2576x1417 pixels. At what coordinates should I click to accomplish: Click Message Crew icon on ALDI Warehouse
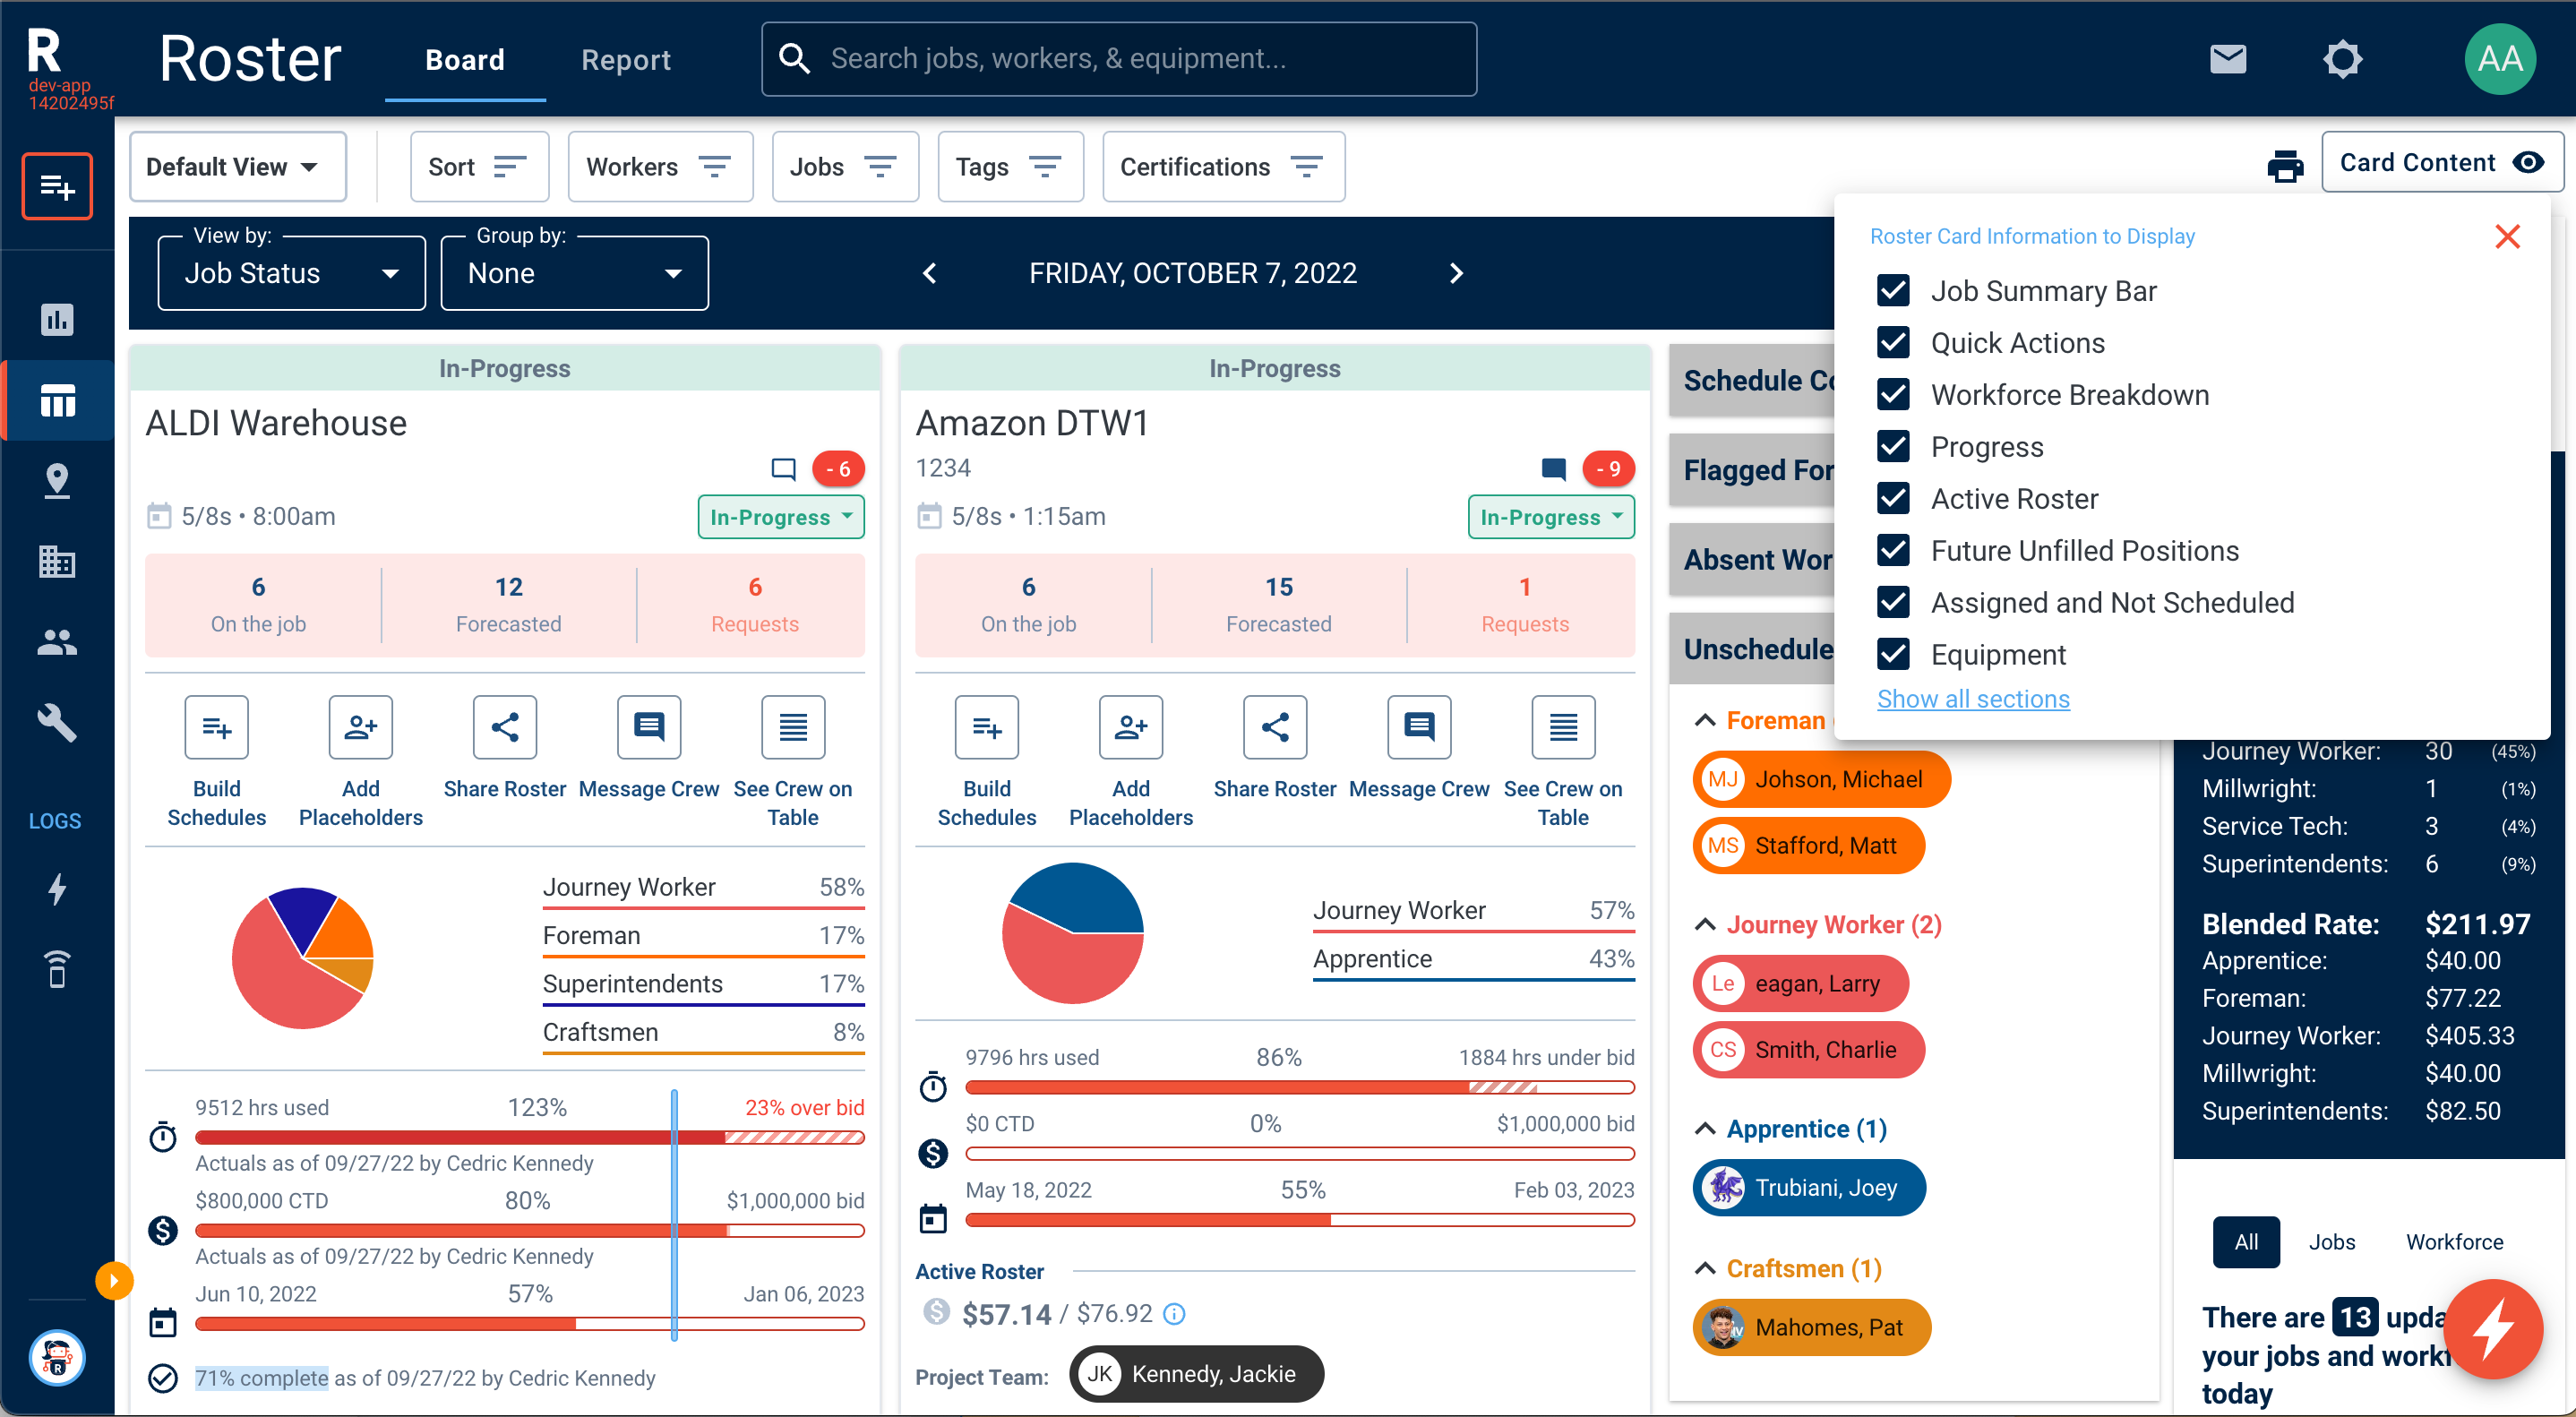click(x=648, y=727)
